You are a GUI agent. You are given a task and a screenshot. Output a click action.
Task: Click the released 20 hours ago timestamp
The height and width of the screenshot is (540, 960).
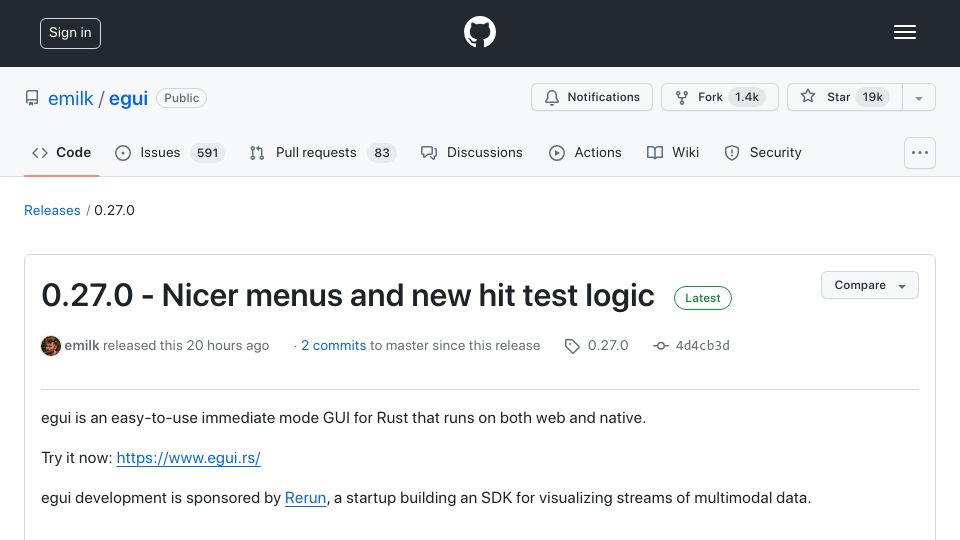[x=228, y=345]
